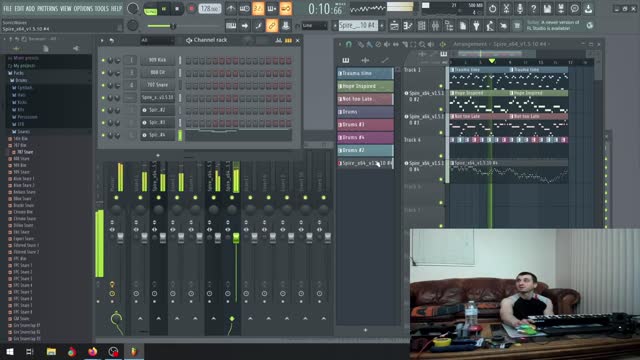Toggle the orange step sequencer view icon
640x360 pixels.
coord(288,40)
